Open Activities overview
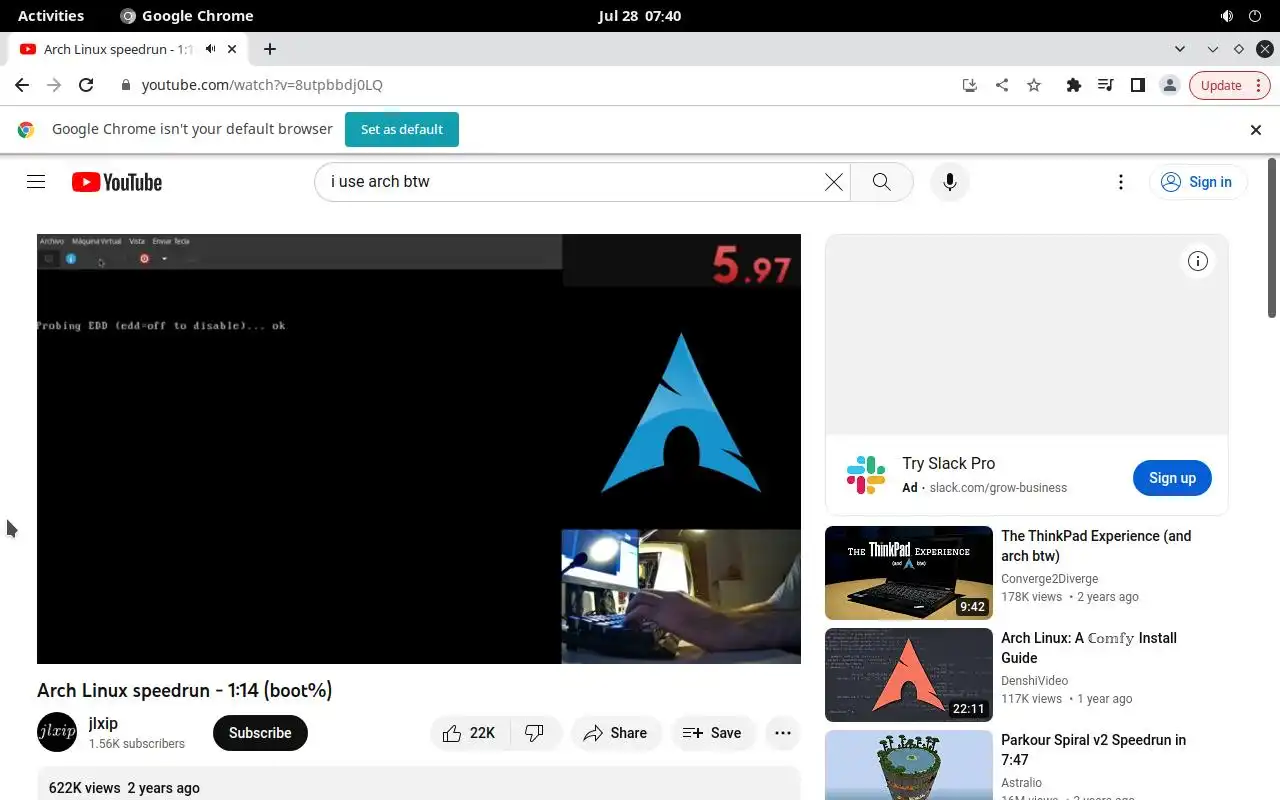The height and width of the screenshot is (800, 1280). [x=51, y=16]
